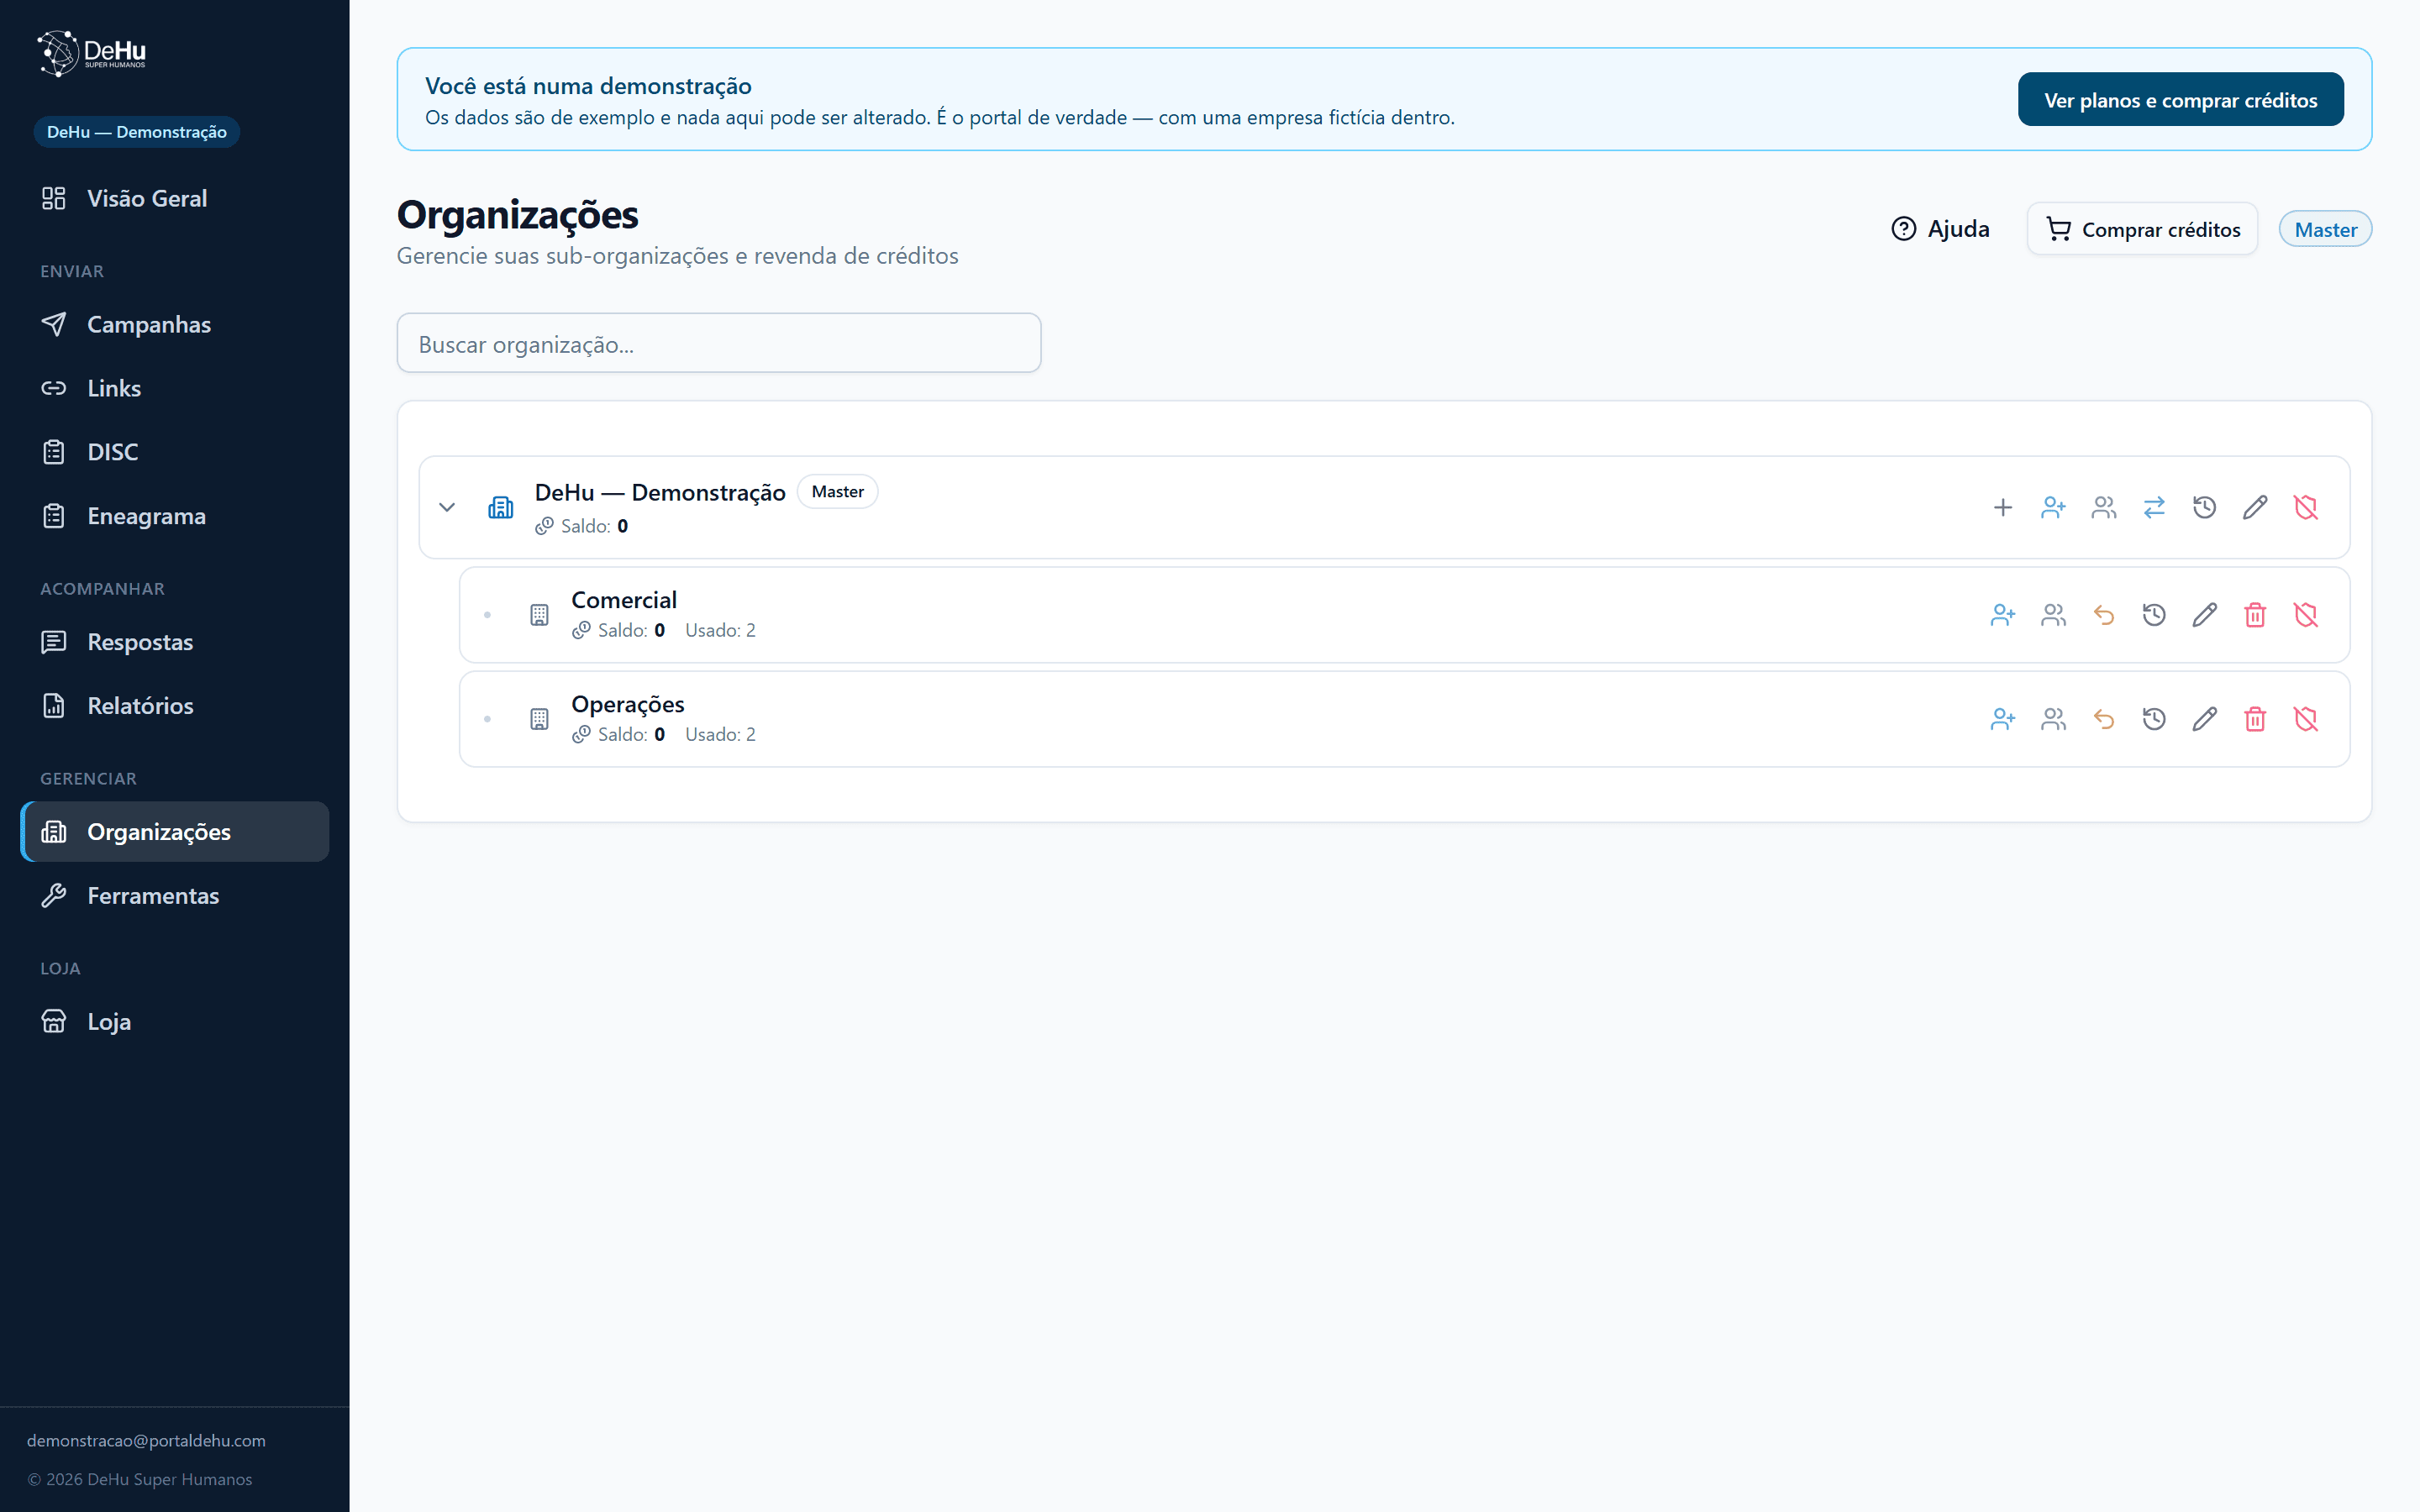Click the Operações organization name
The height and width of the screenshot is (1512, 2420).
click(628, 704)
